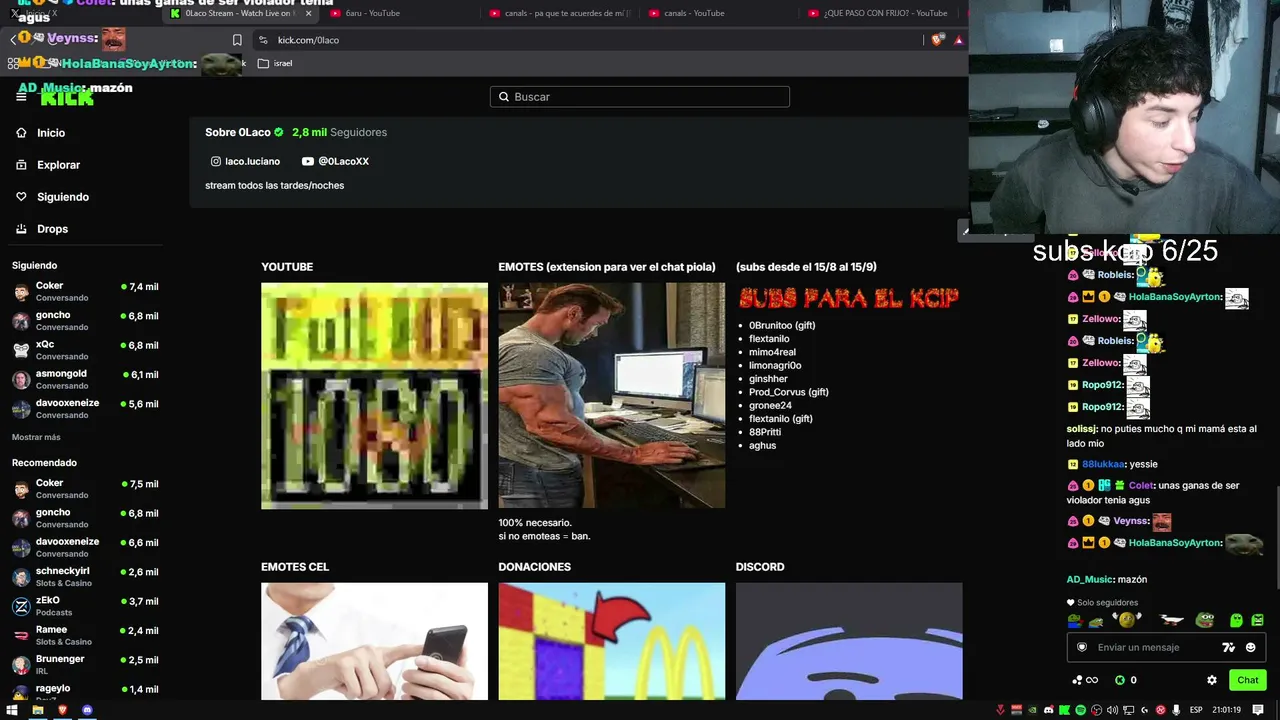This screenshot has width=1280, height=720.
Task: Open the Brave Rewards triangle icon
Action: tap(959, 40)
